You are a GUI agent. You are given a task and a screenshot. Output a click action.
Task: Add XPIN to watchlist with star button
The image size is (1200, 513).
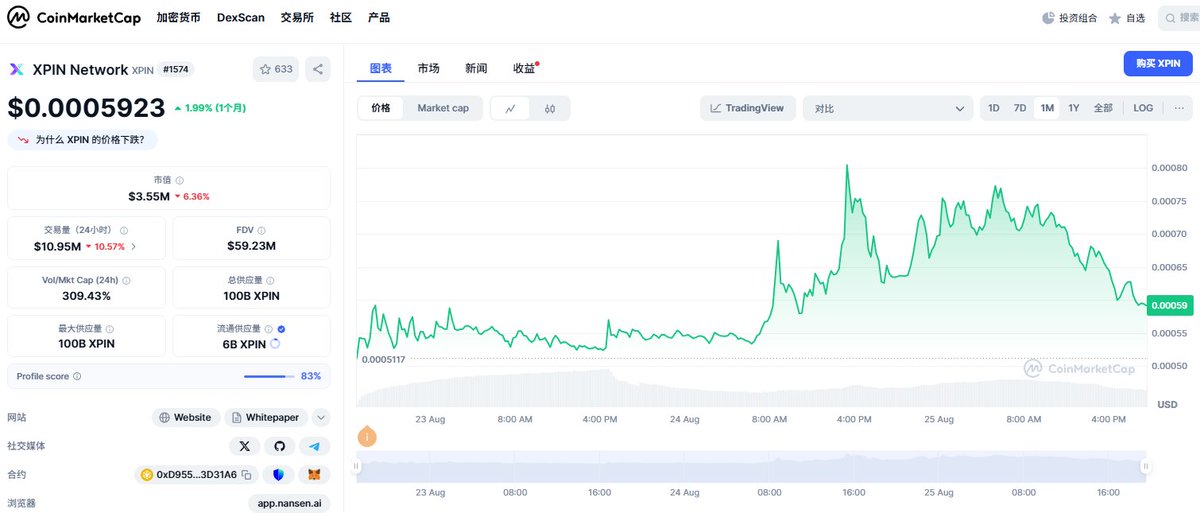276,69
